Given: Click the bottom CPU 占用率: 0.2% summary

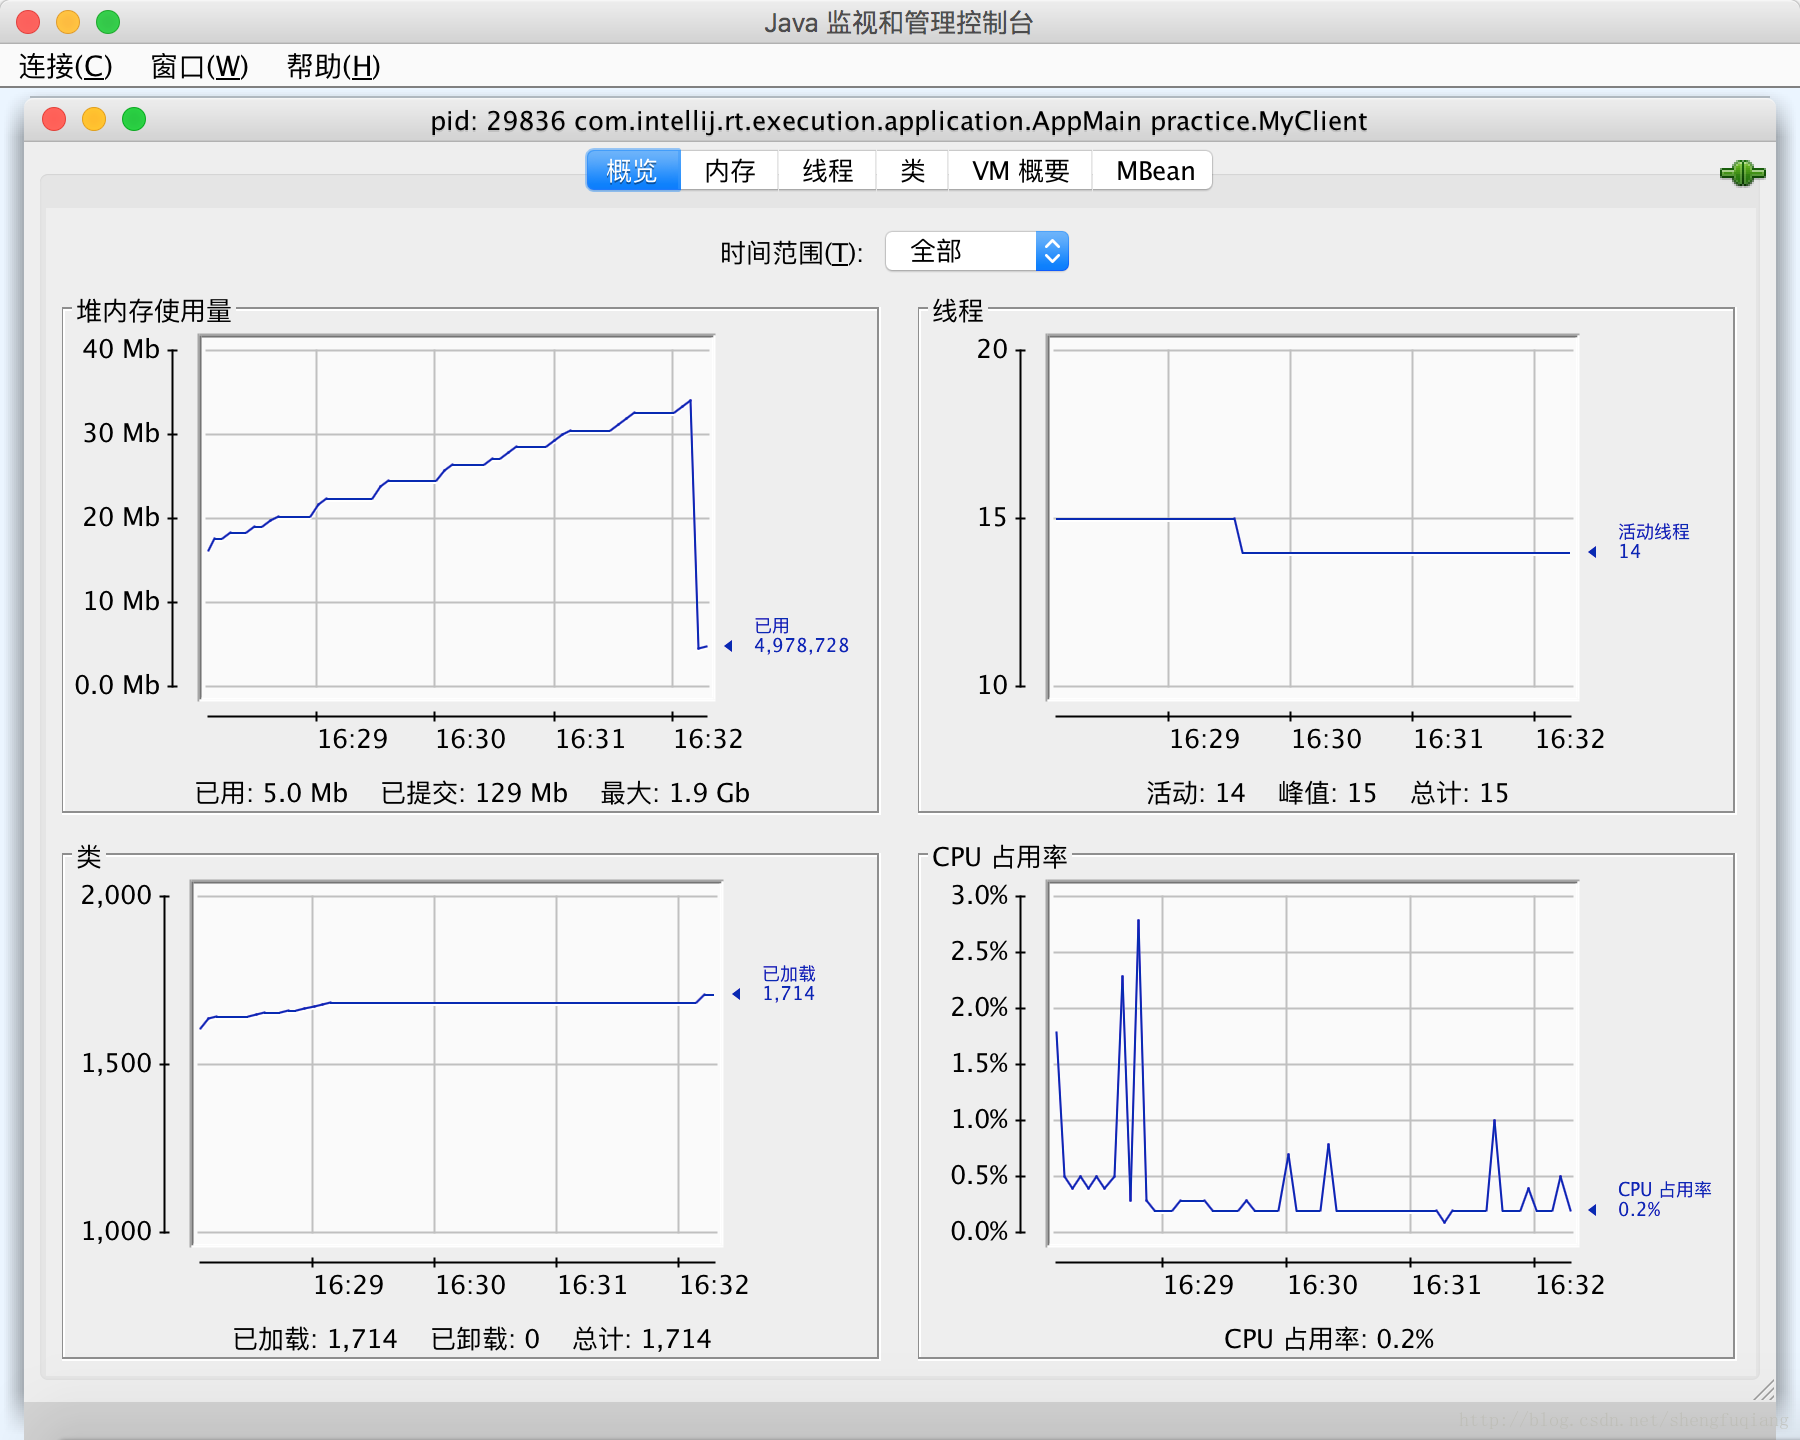Looking at the screenshot, I should click(x=1329, y=1339).
